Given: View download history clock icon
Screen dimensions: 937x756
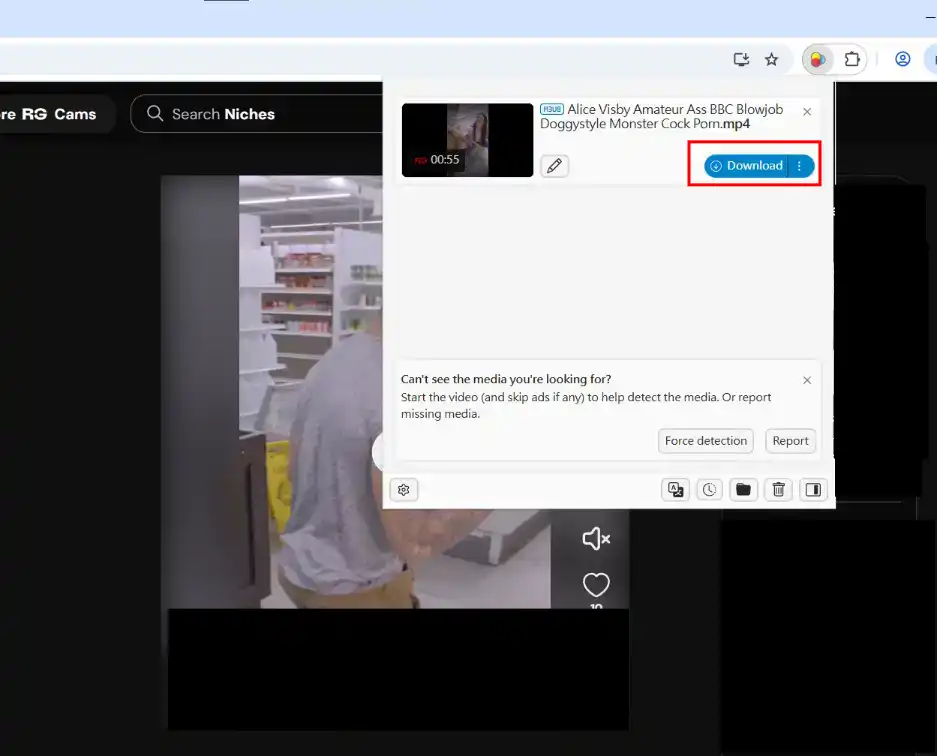Looking at the screenshot, I should tap(709, 489).
